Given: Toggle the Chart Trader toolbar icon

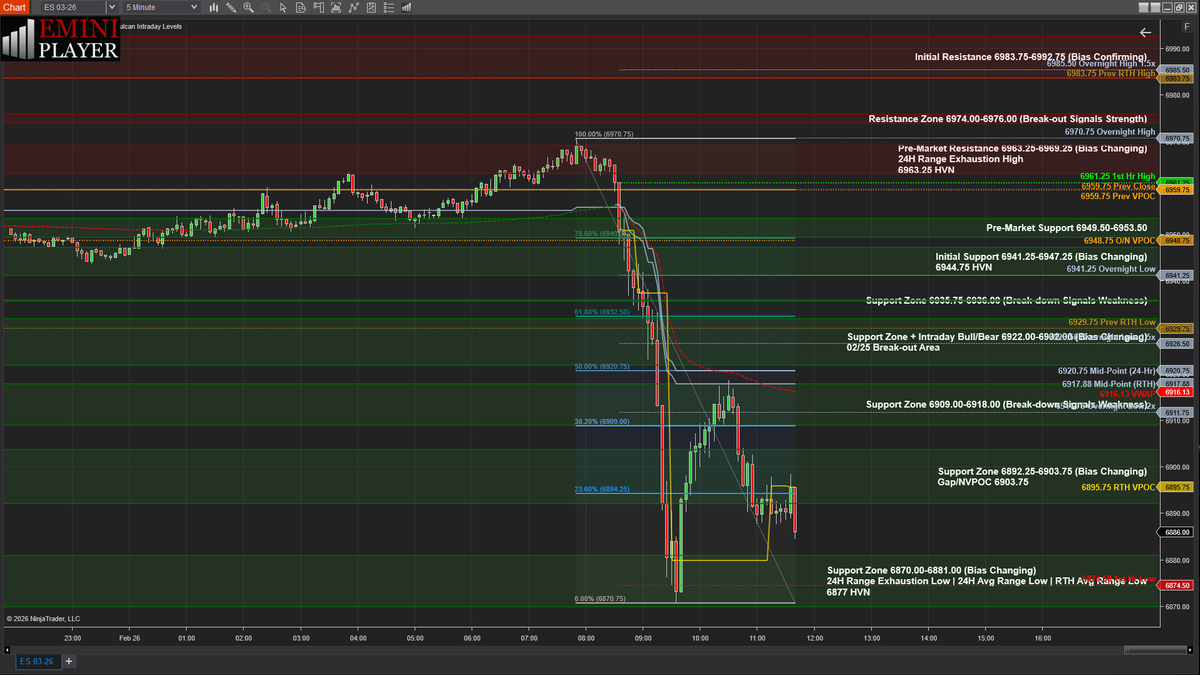Looking at the screenshot, I should tap(318, 7).
